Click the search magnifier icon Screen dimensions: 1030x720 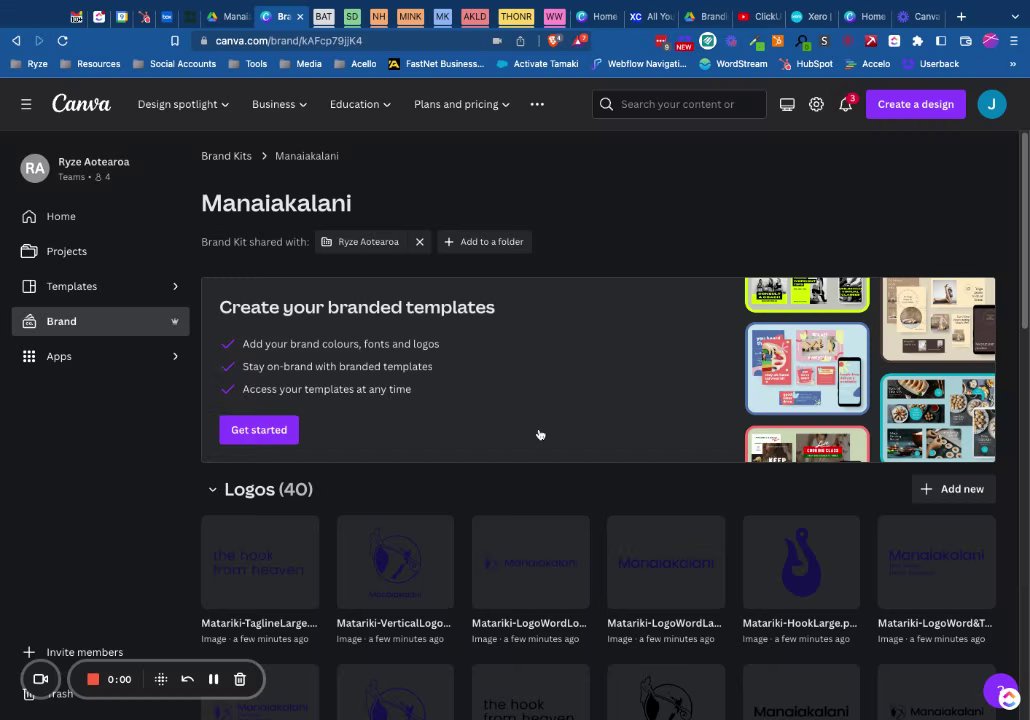[606, 104]
